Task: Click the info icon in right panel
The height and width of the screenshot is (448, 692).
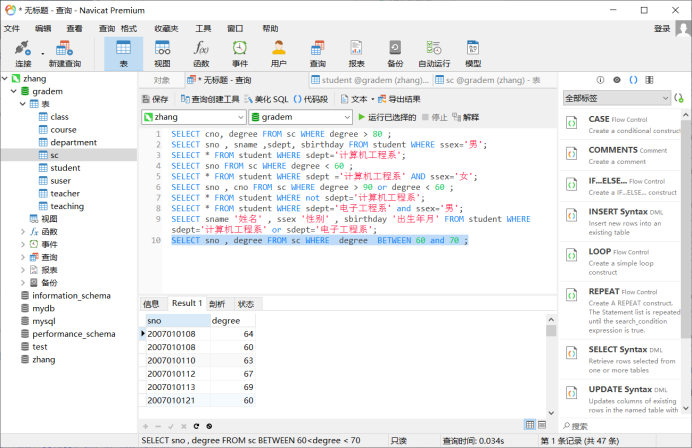Action: tap(600, 80)
